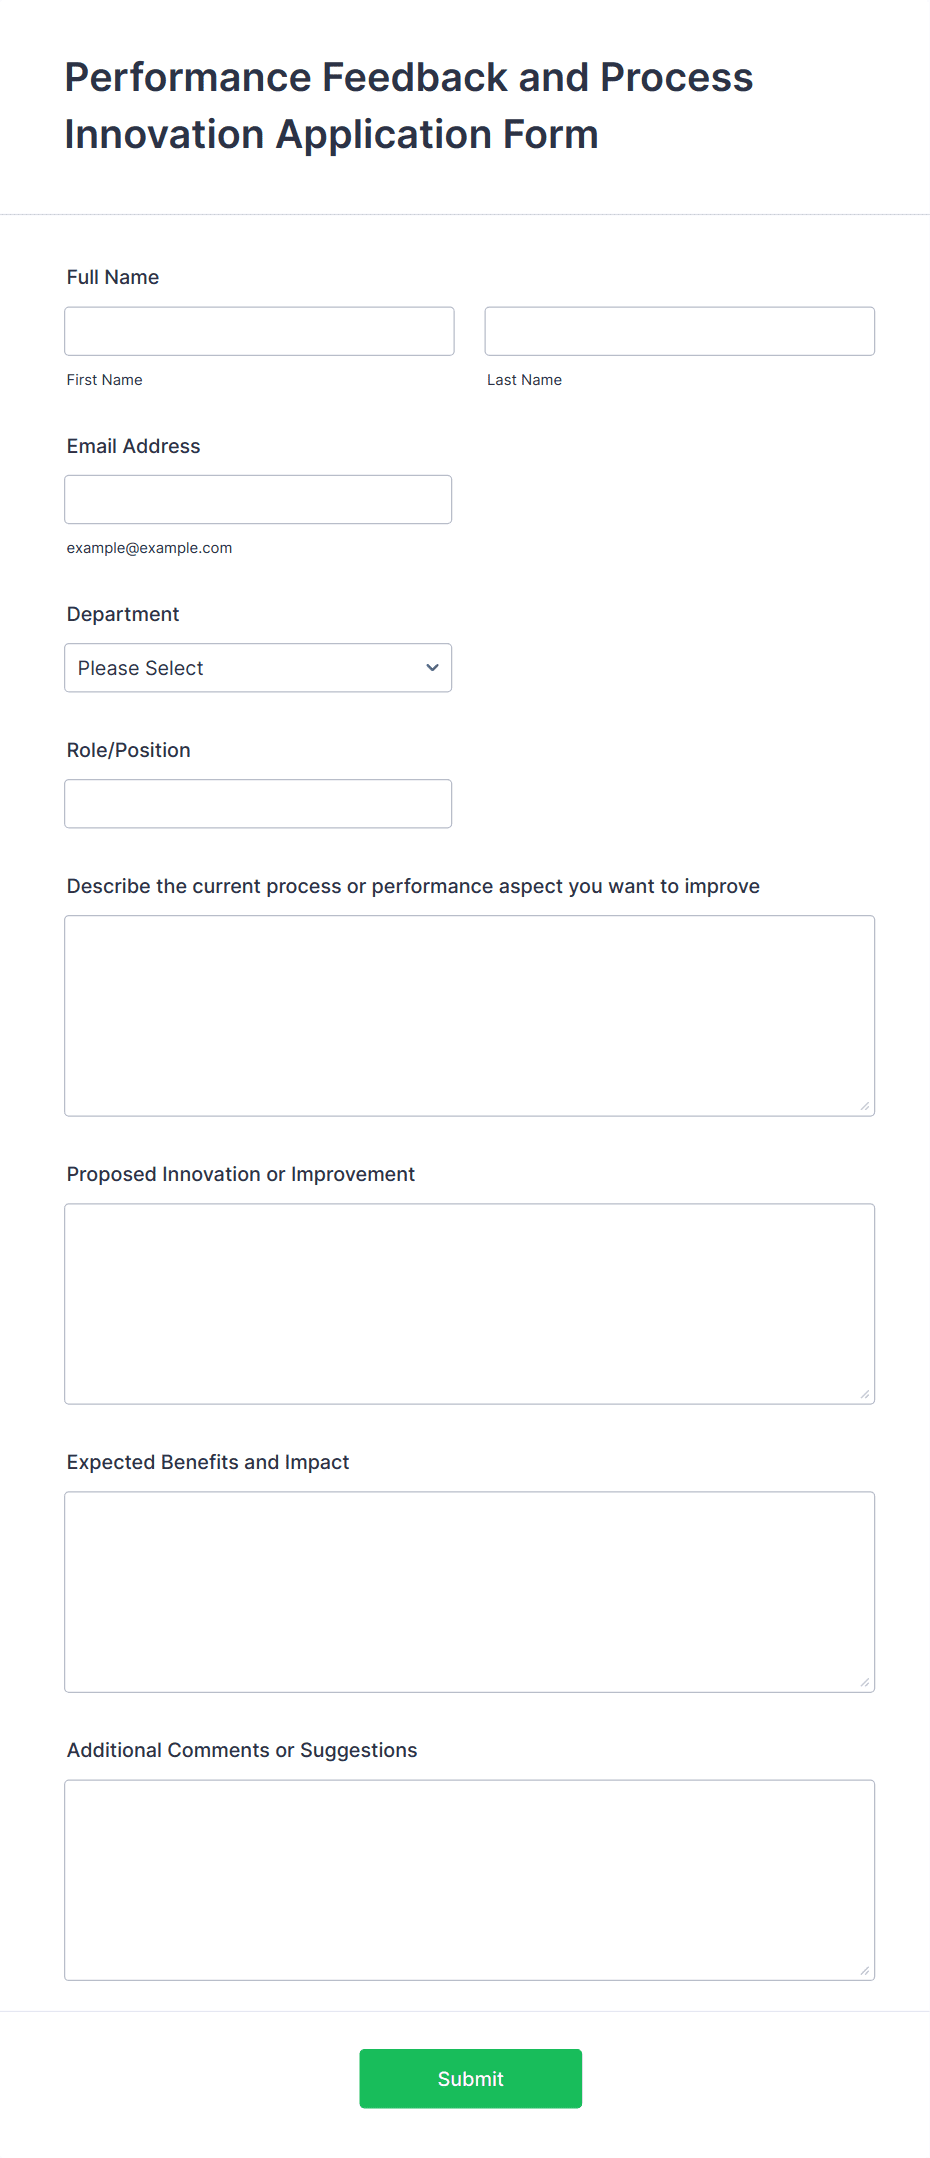Click resize handle of Expected Benefits textarea

(x=865, y=1682)
